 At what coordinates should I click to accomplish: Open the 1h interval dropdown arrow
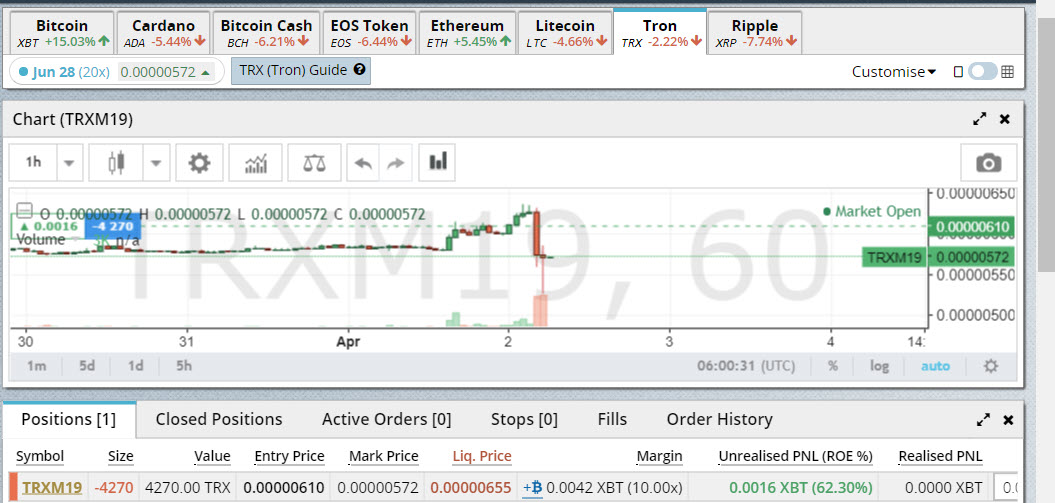click(70, 162)
